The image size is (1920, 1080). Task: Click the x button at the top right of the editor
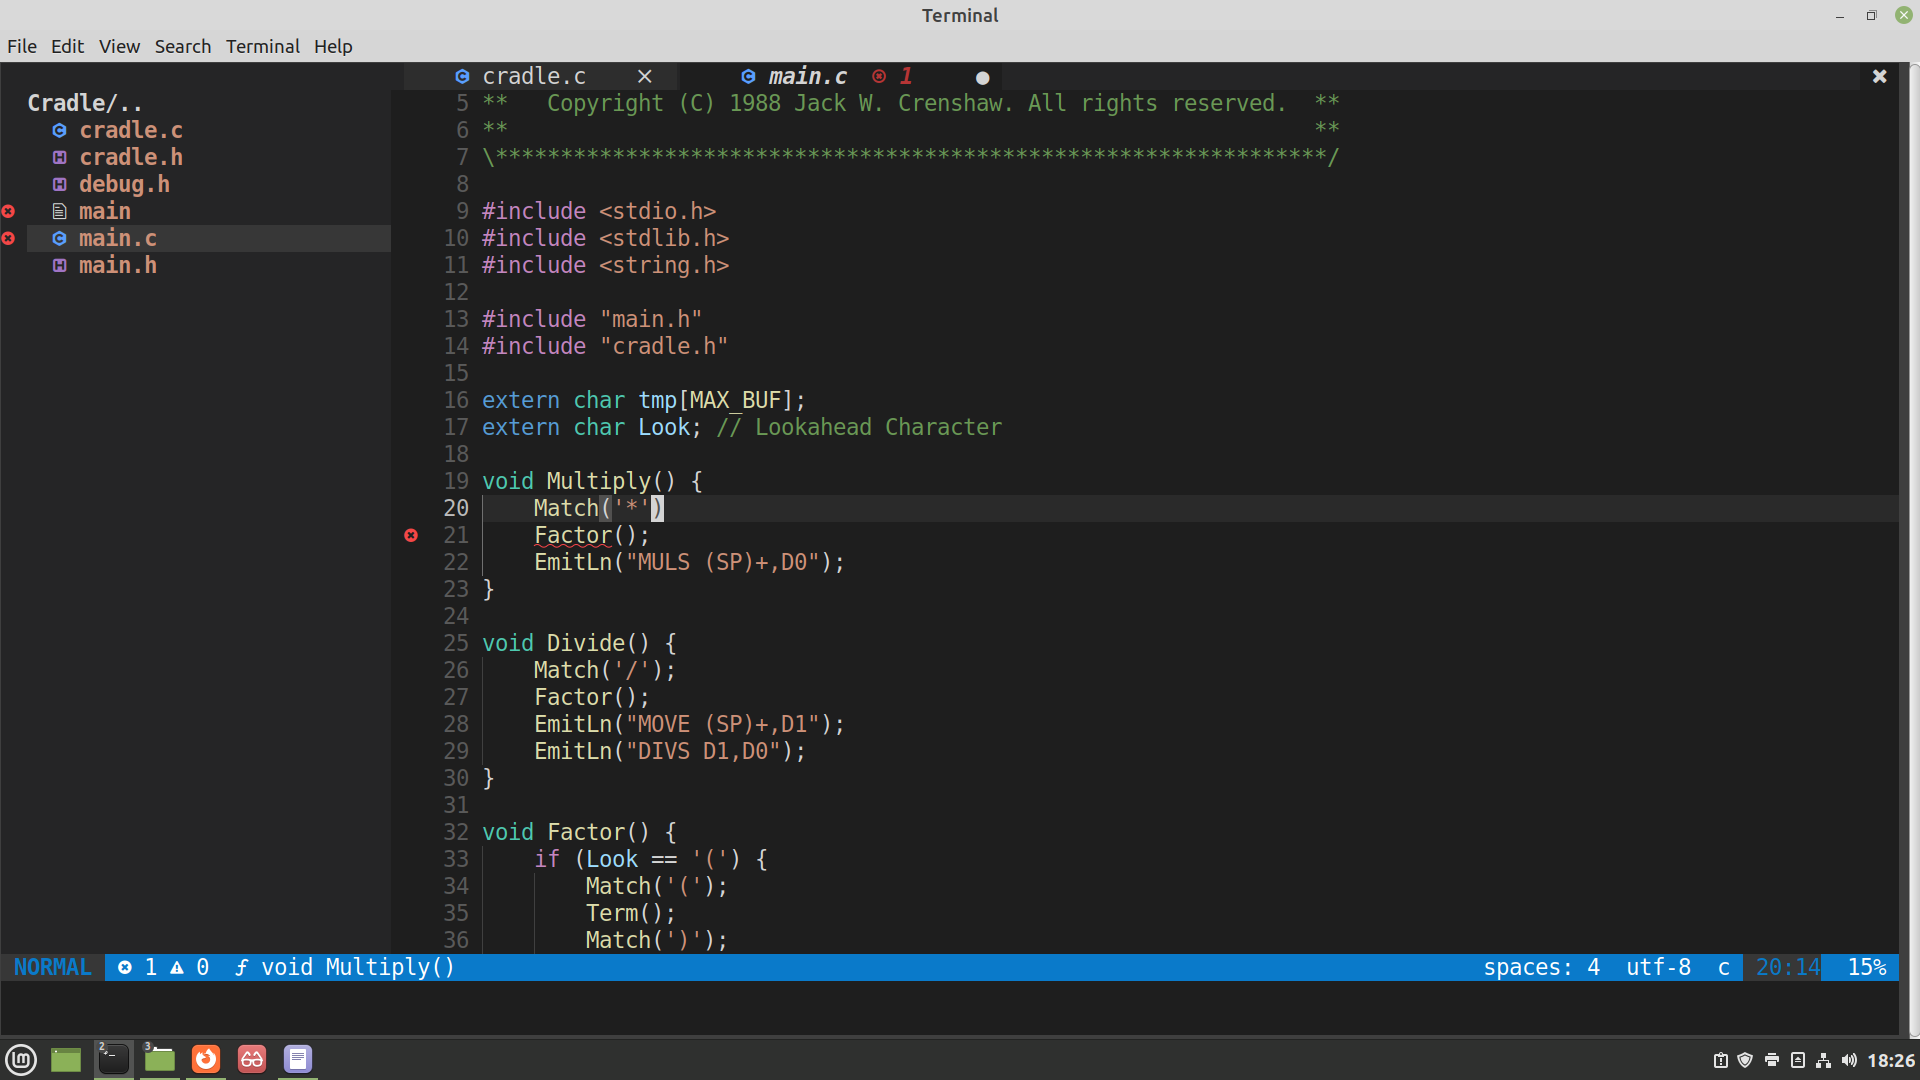click(1879, 76)
